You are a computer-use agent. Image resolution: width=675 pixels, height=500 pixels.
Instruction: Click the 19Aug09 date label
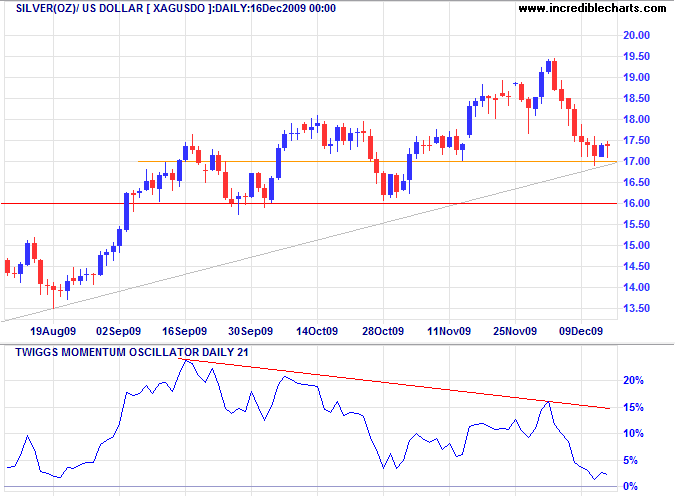53,331
